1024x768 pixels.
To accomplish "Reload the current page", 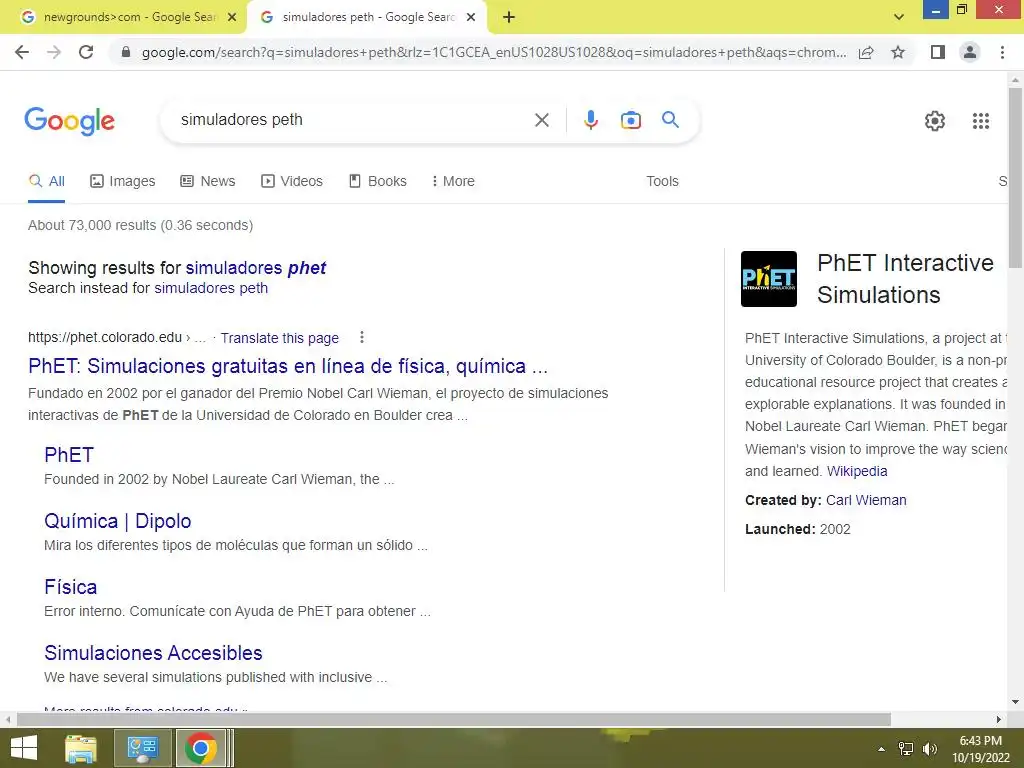I will pyautogui.click(x=86, y=52).
